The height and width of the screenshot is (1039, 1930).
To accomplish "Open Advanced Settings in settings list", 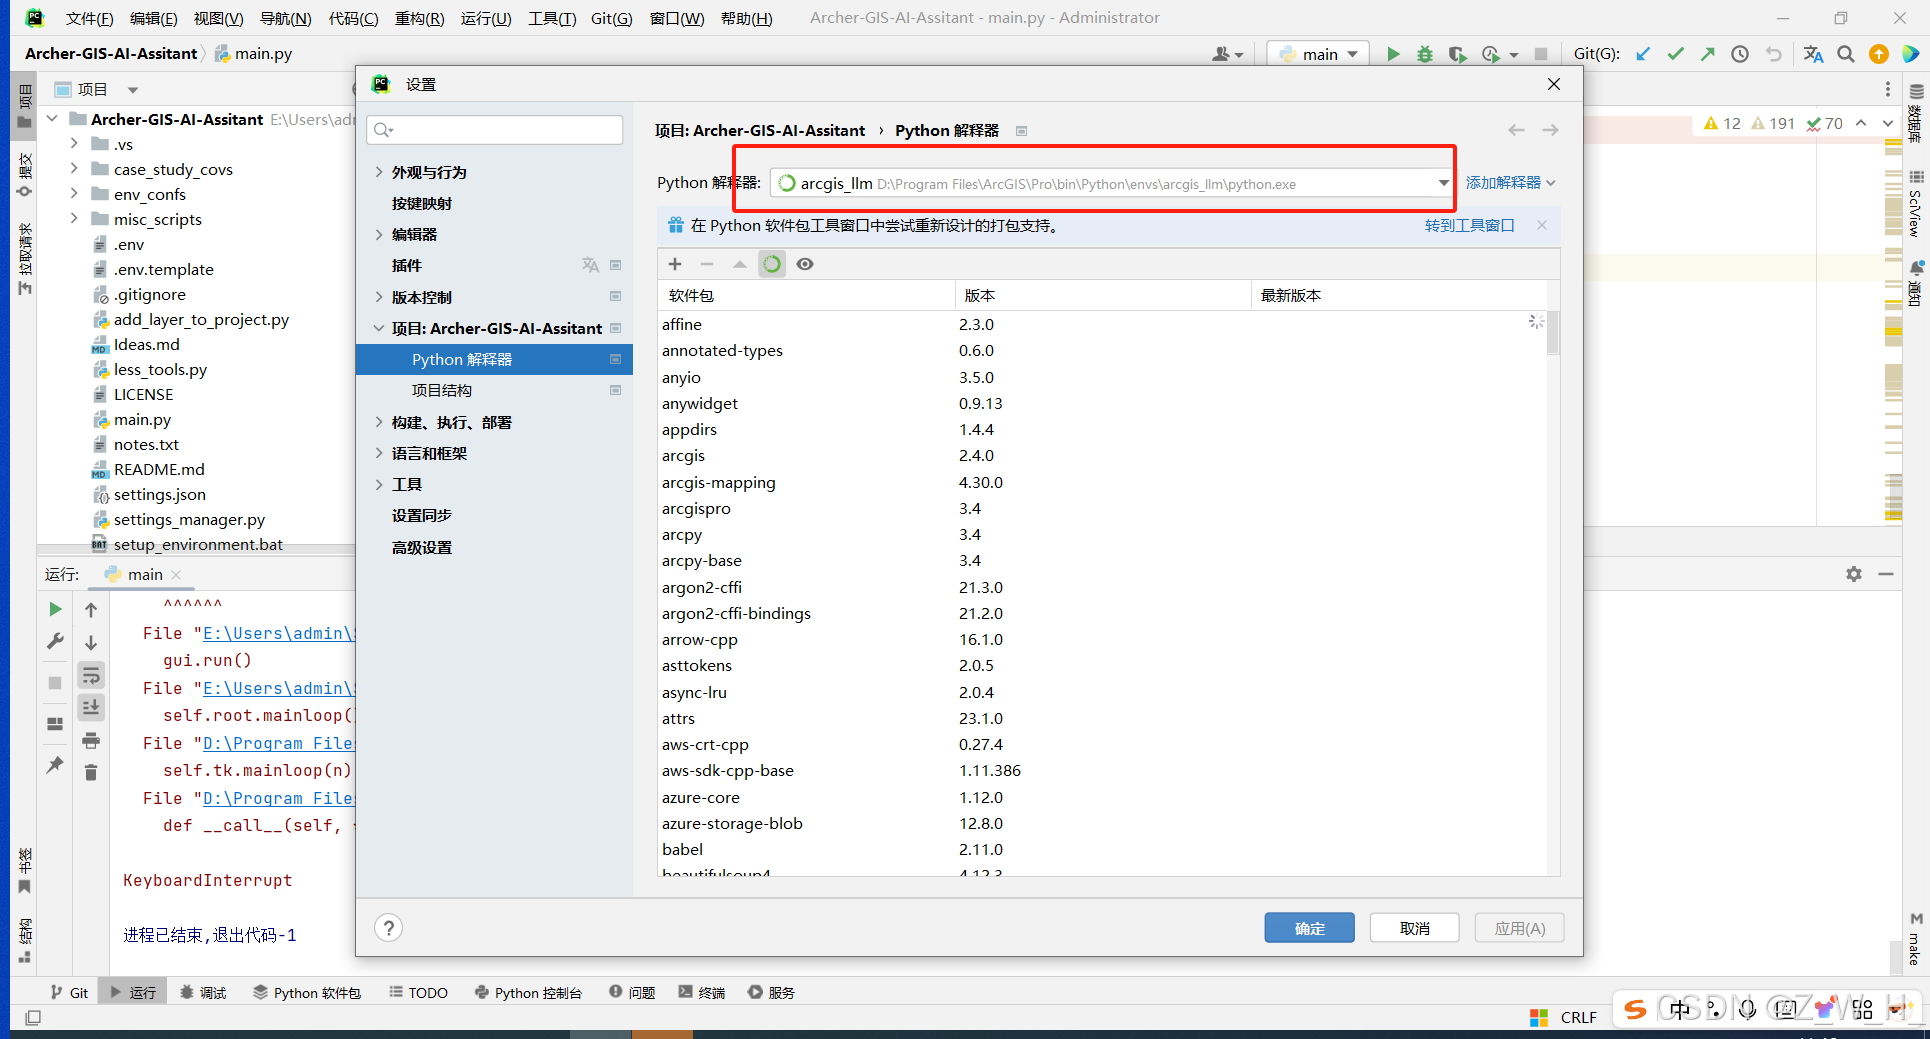I will point(422,547).
